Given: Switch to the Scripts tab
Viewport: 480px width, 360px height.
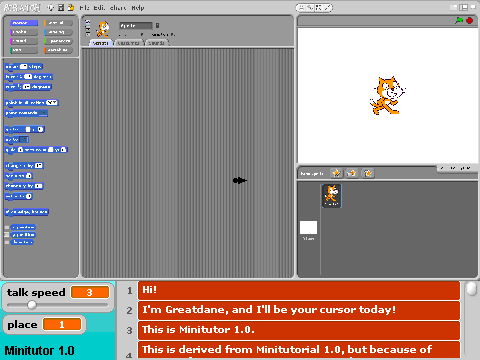Looking at the screenshot, I should point(100,43).
